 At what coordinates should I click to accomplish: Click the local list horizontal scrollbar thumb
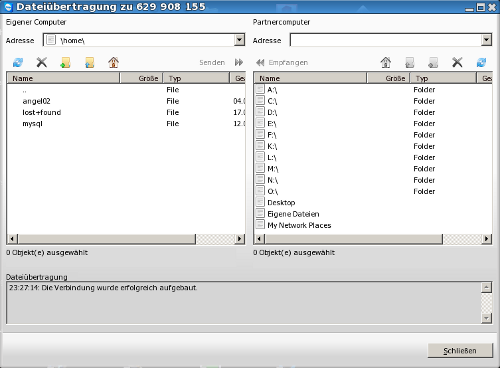coord(107,239)
